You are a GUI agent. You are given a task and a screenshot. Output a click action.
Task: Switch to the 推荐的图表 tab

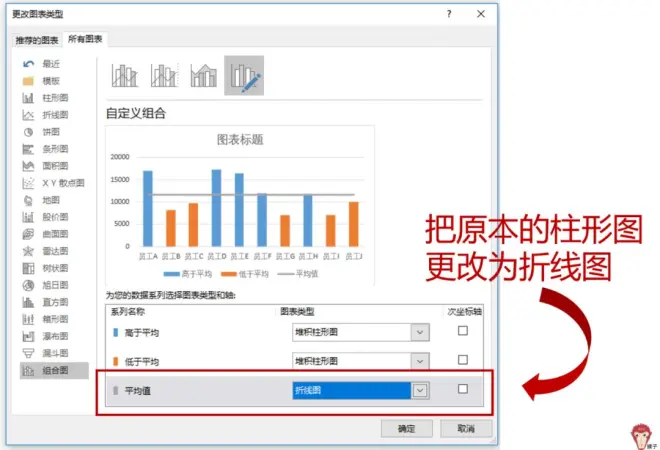37,40
